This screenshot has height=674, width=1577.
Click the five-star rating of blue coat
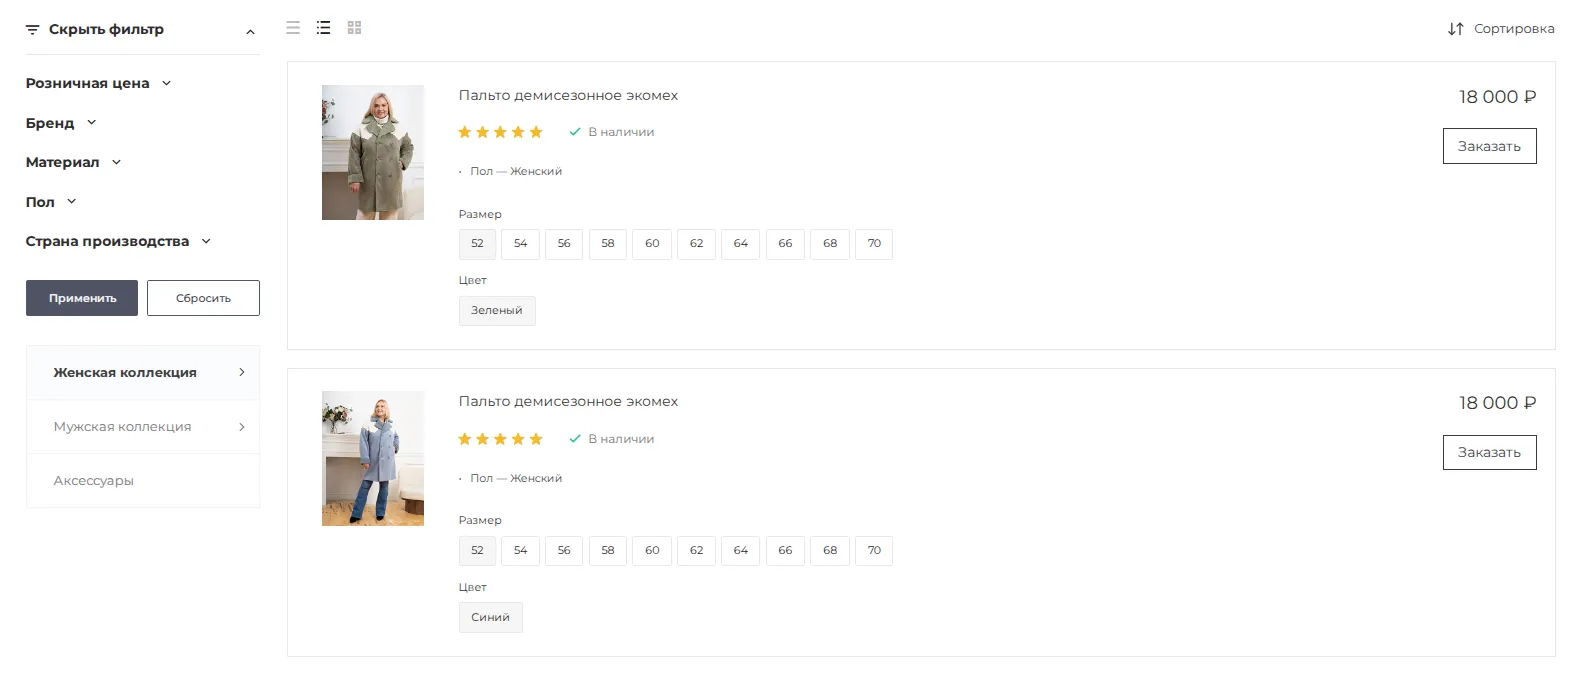[500, 439]
